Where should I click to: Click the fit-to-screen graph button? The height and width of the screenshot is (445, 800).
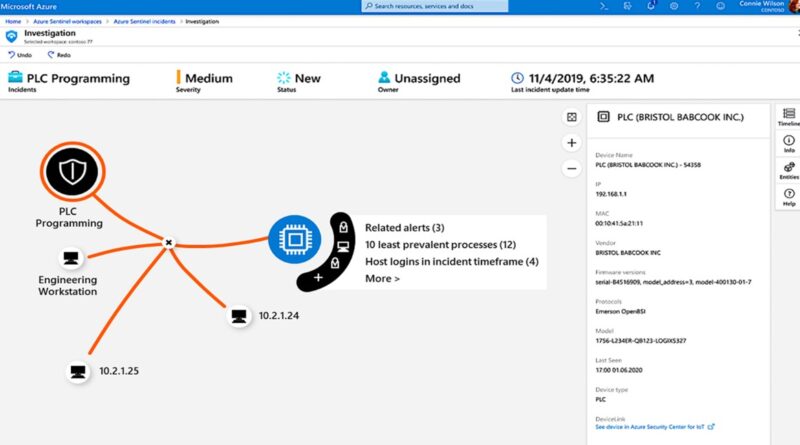point(571,117)
